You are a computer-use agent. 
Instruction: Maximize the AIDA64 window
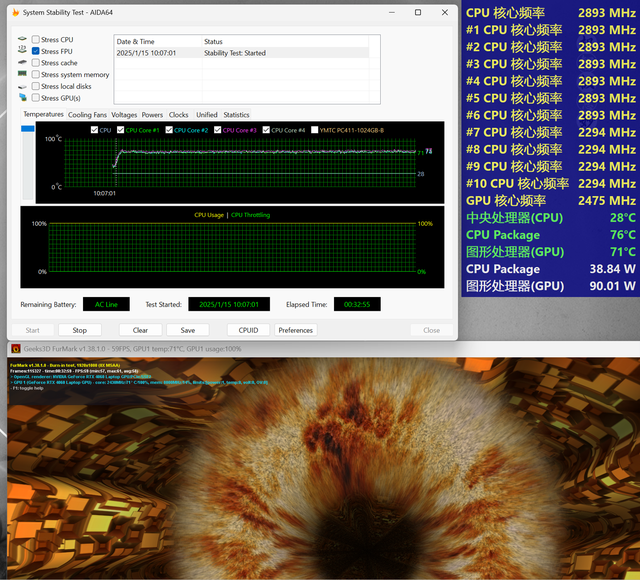coord(418,13)
